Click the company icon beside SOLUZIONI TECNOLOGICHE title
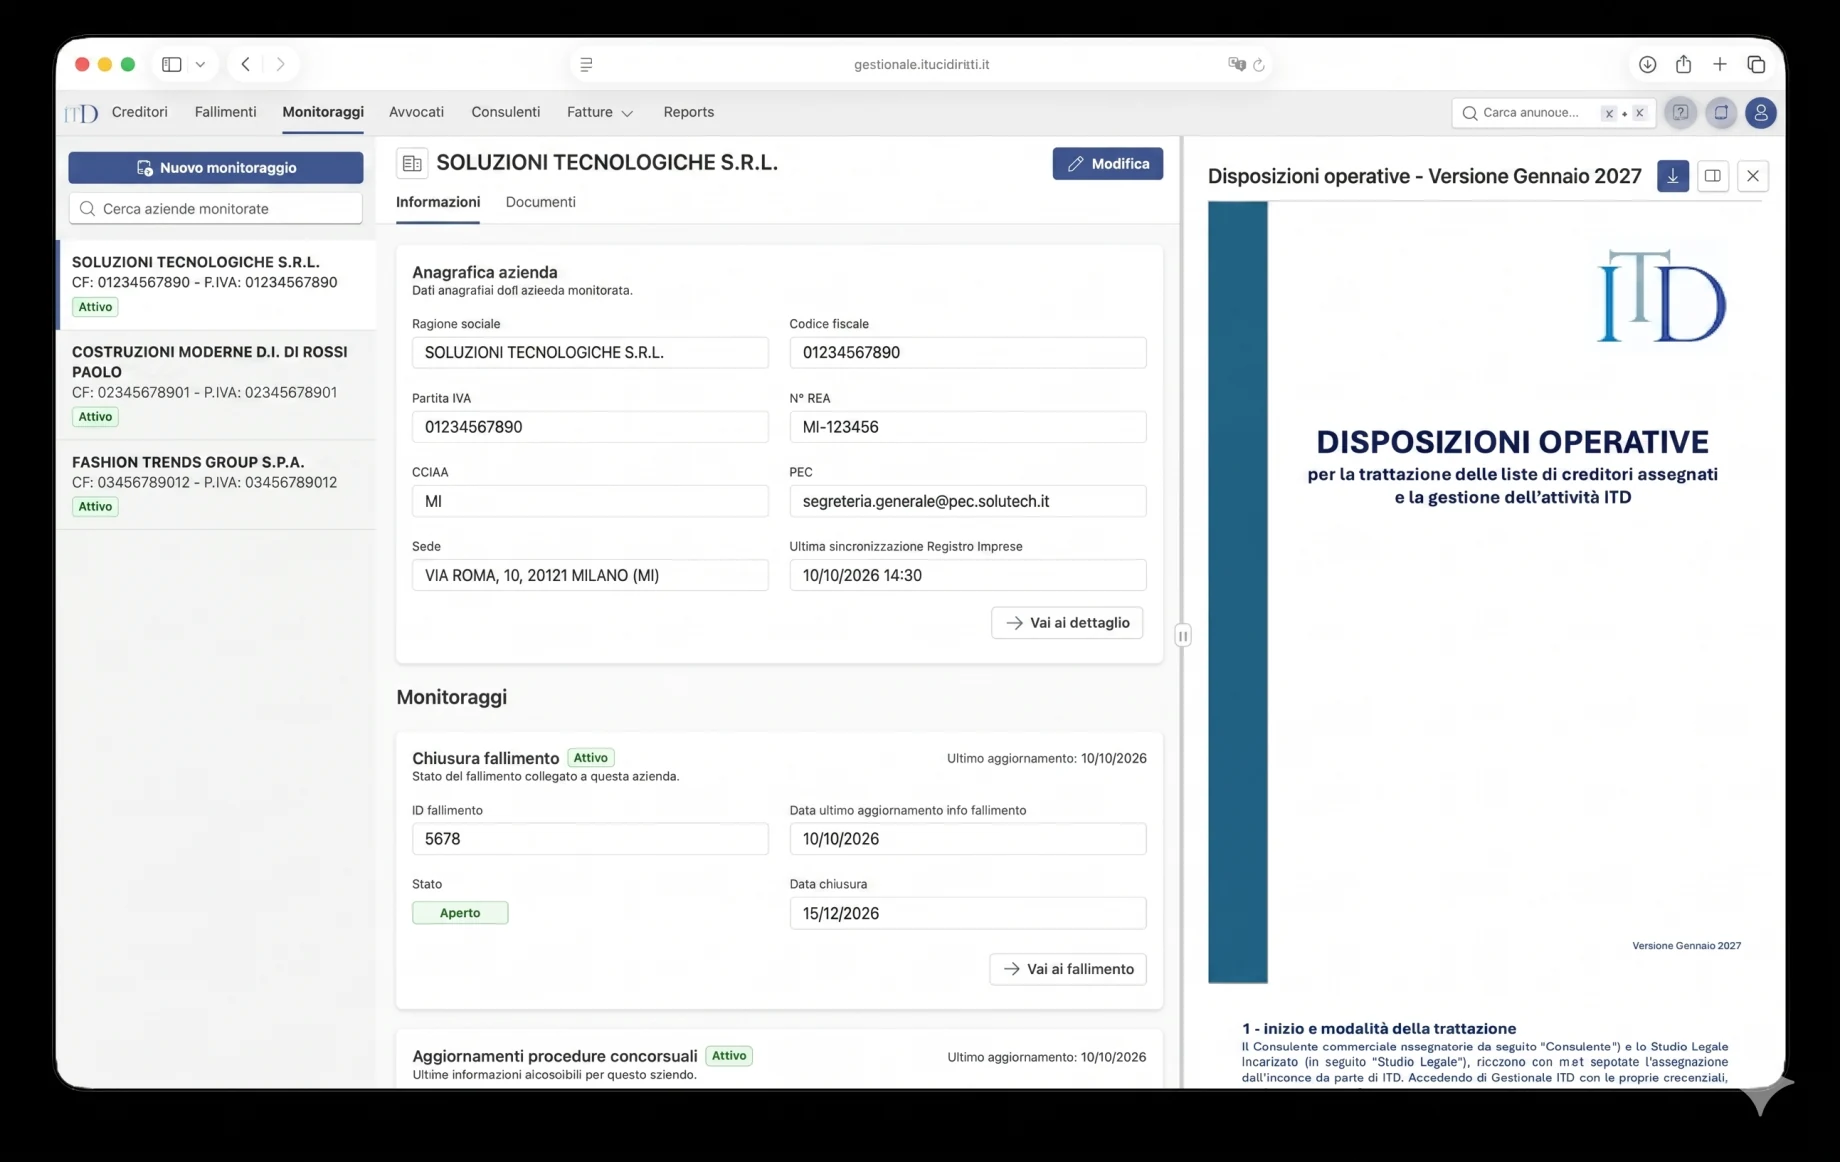This screenshot has height=1162, width=1840. [x=412, y=163]
